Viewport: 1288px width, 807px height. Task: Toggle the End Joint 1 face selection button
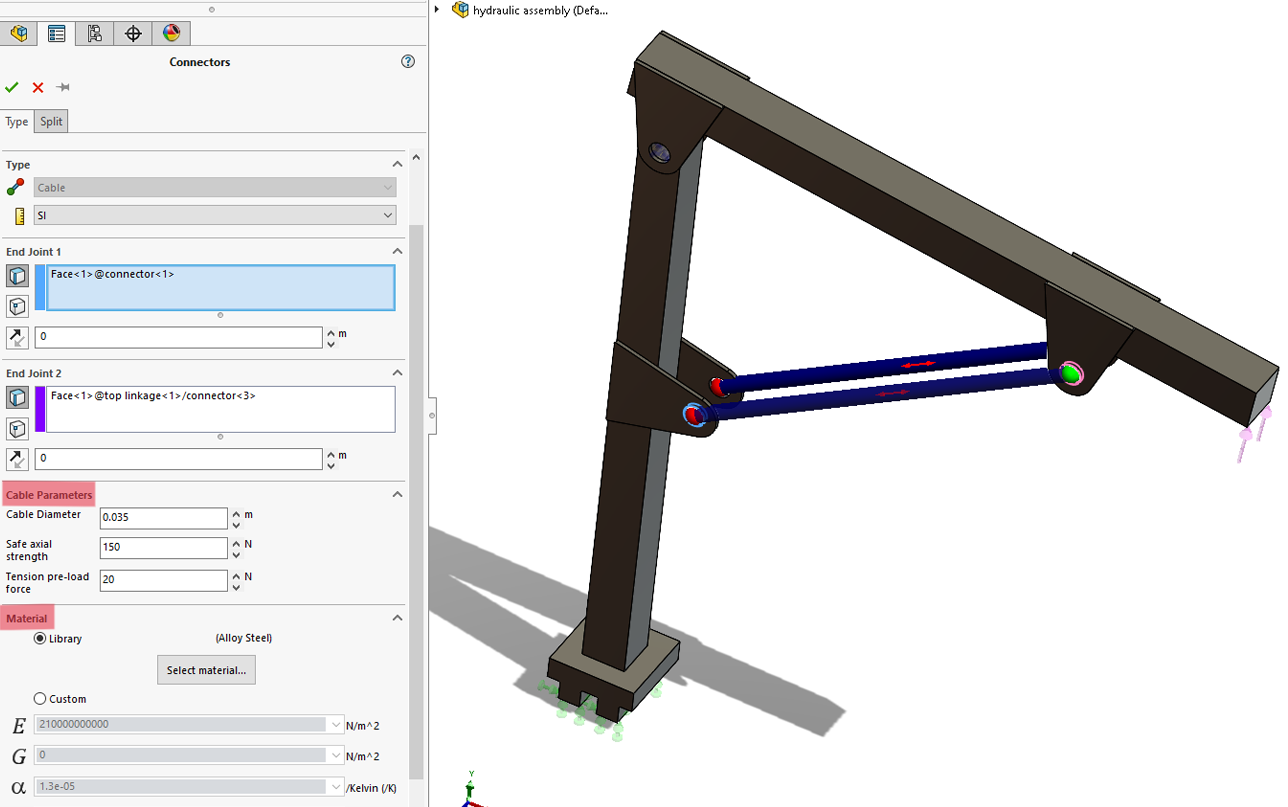coord(17,276)
